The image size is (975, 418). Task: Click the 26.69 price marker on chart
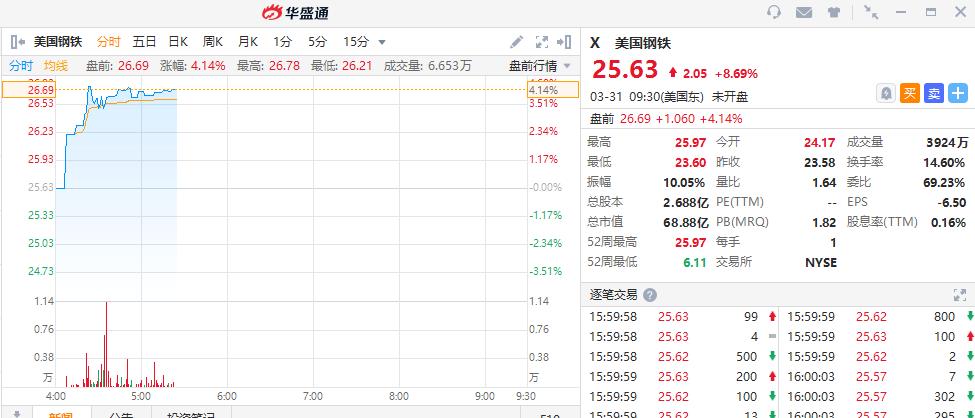click(x=28, y=90)
